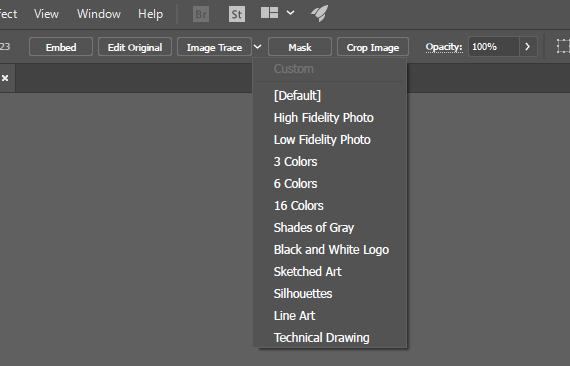Expand the Opacity slider arrow

click(528, 47)
